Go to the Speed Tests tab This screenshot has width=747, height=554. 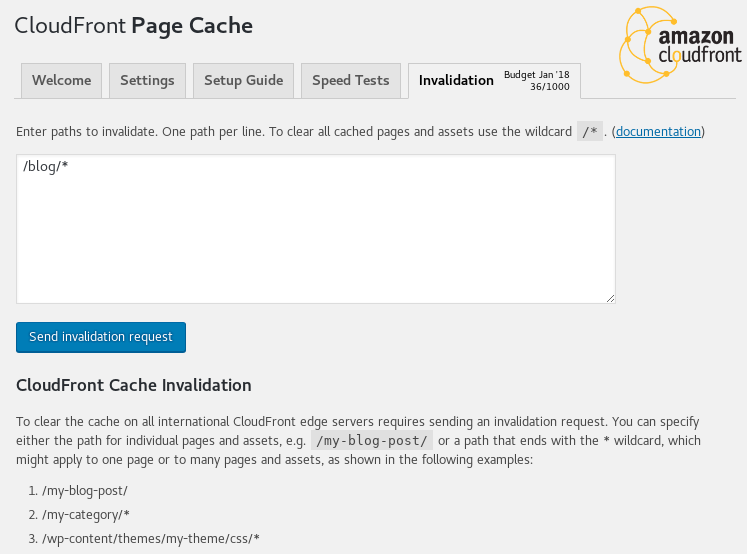pyautogui.click(x=351, y=81)
